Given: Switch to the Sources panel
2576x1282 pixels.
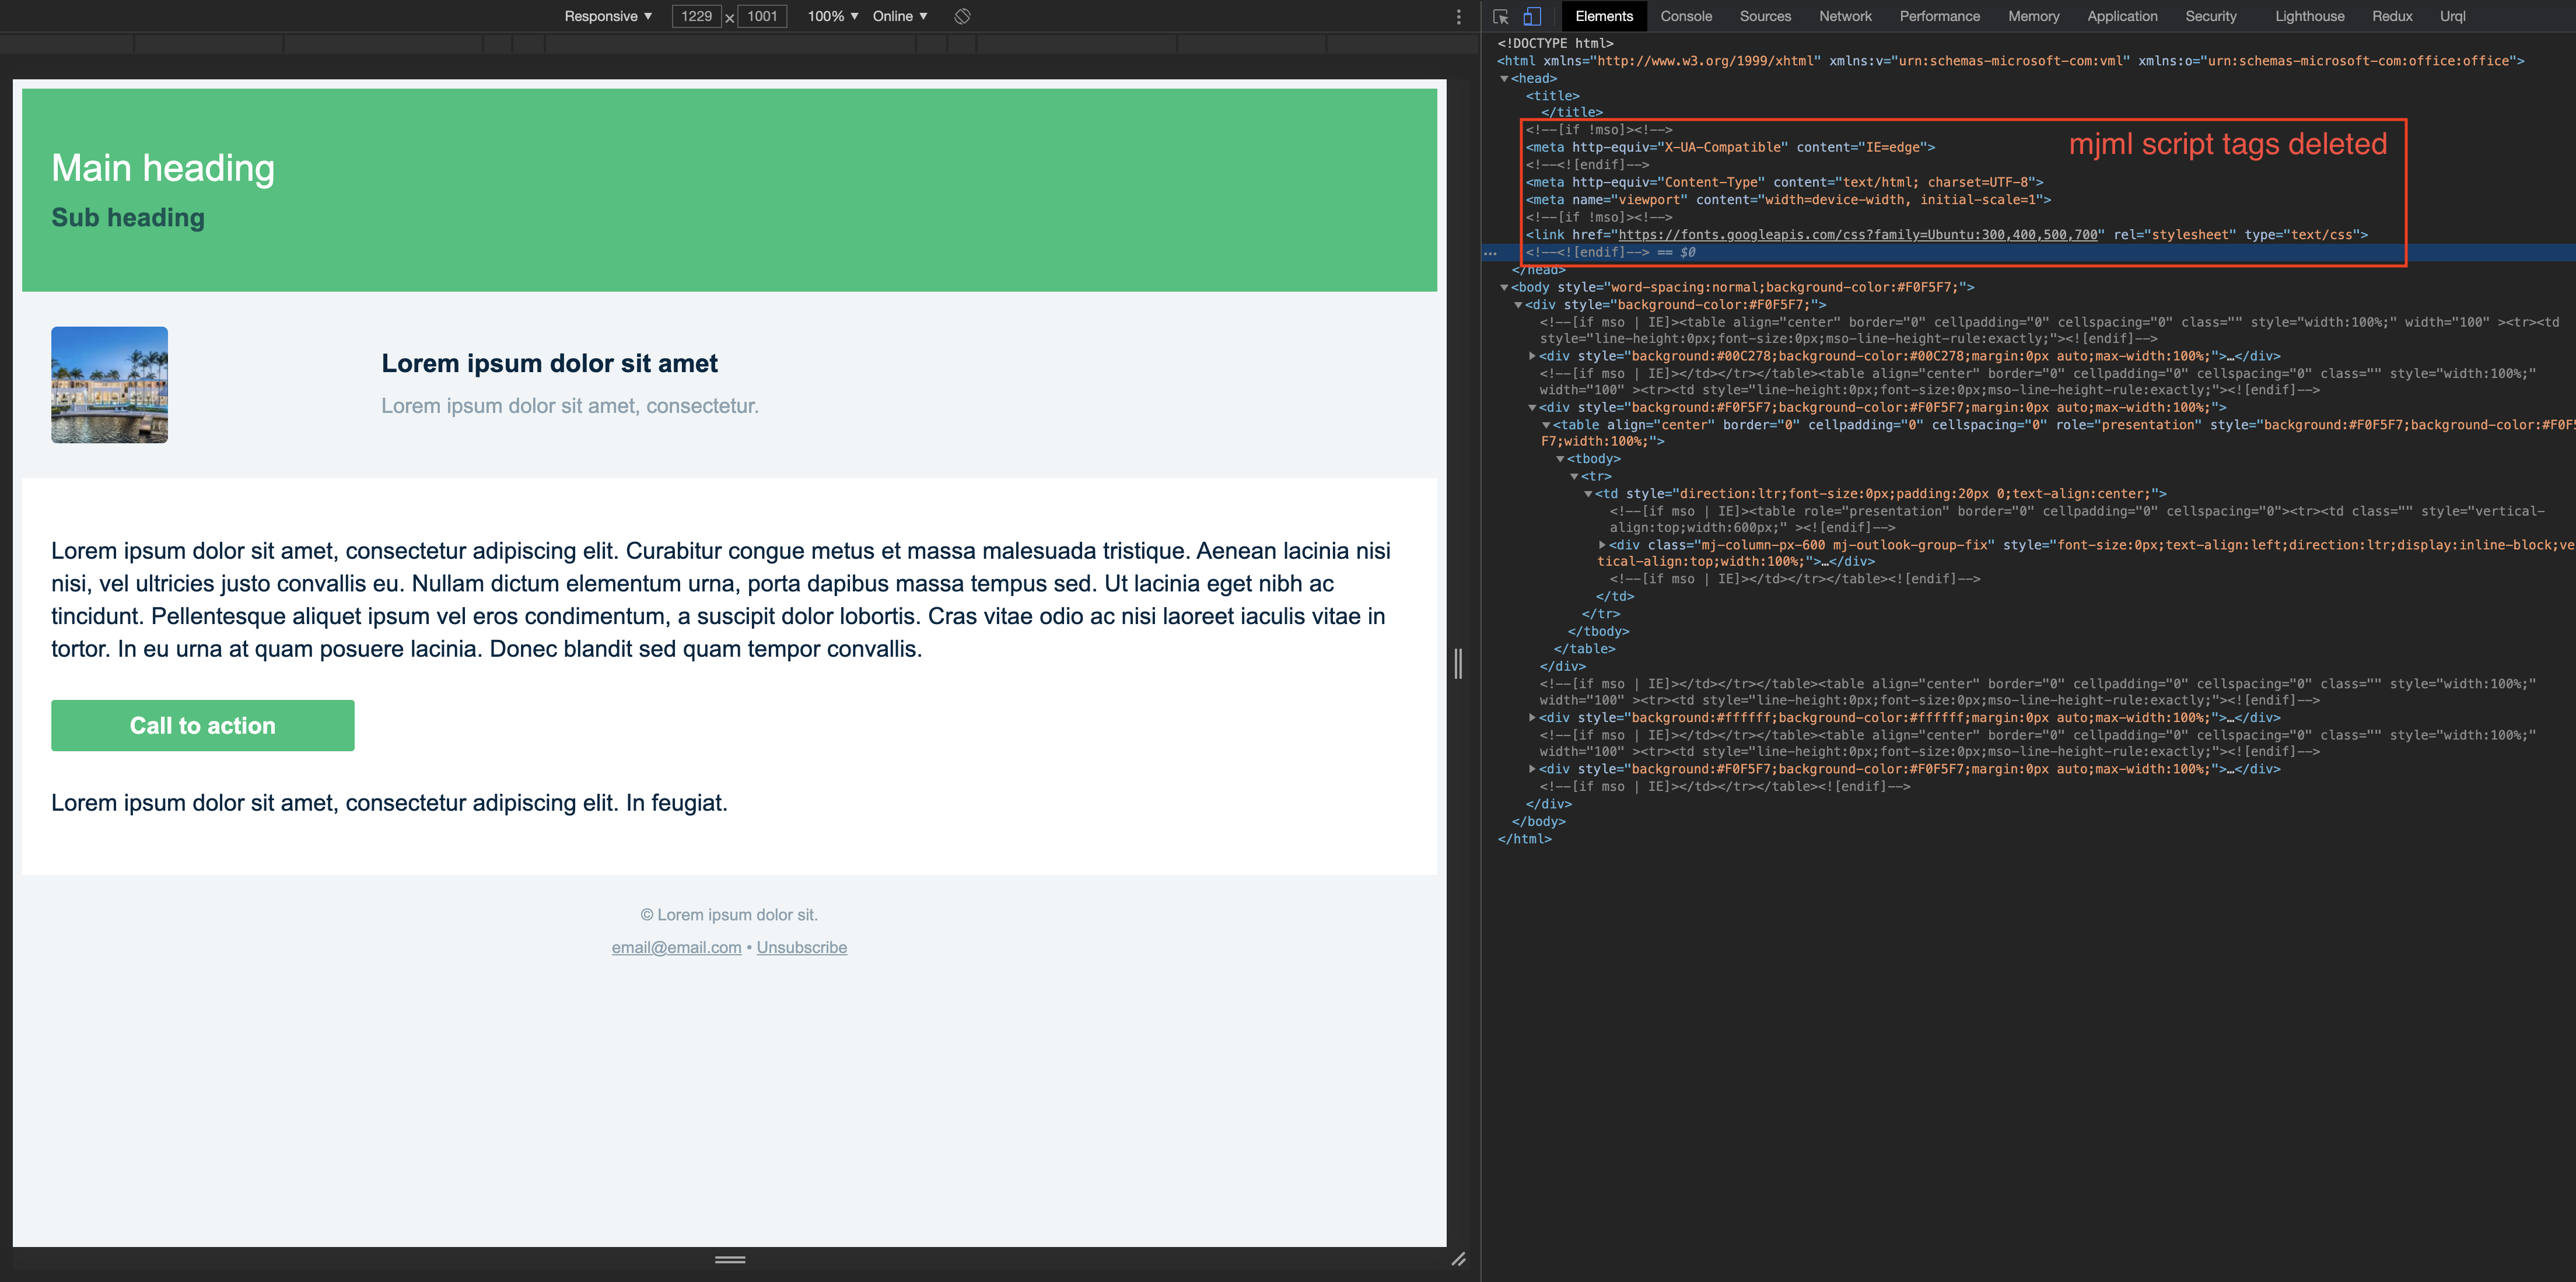Looking at the screenshot, I should 1765,16.
